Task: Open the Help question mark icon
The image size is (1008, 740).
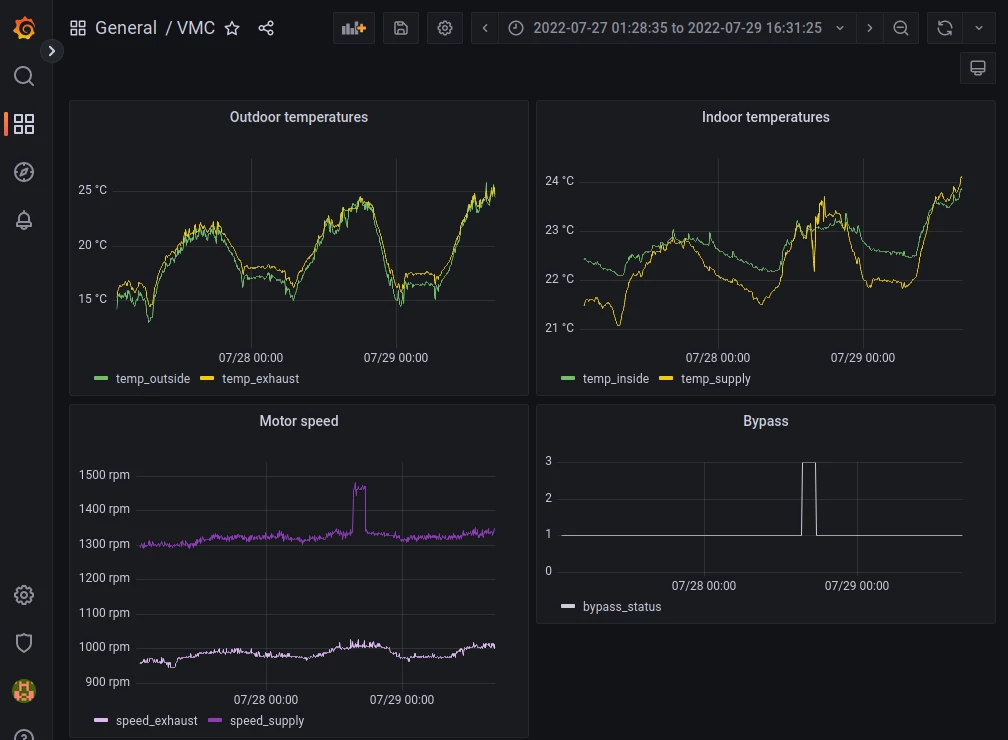Action: tap(24, 735)
